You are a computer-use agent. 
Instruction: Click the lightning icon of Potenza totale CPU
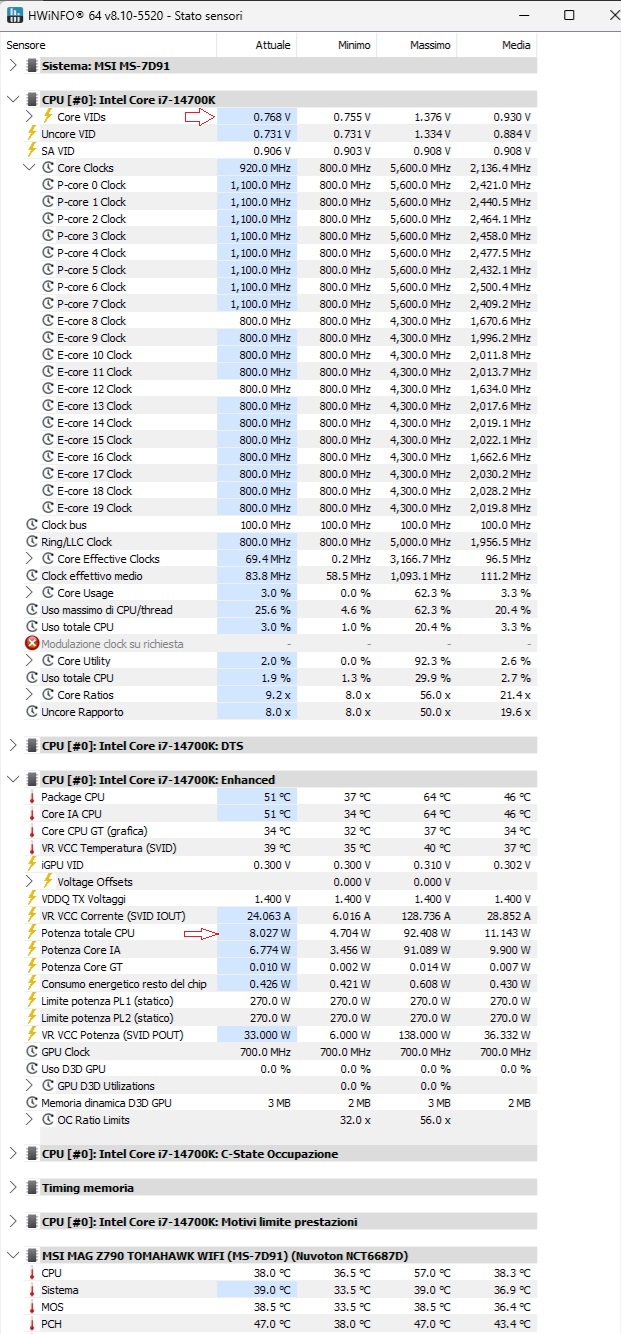pyautogui.click(x=31, y=932)
